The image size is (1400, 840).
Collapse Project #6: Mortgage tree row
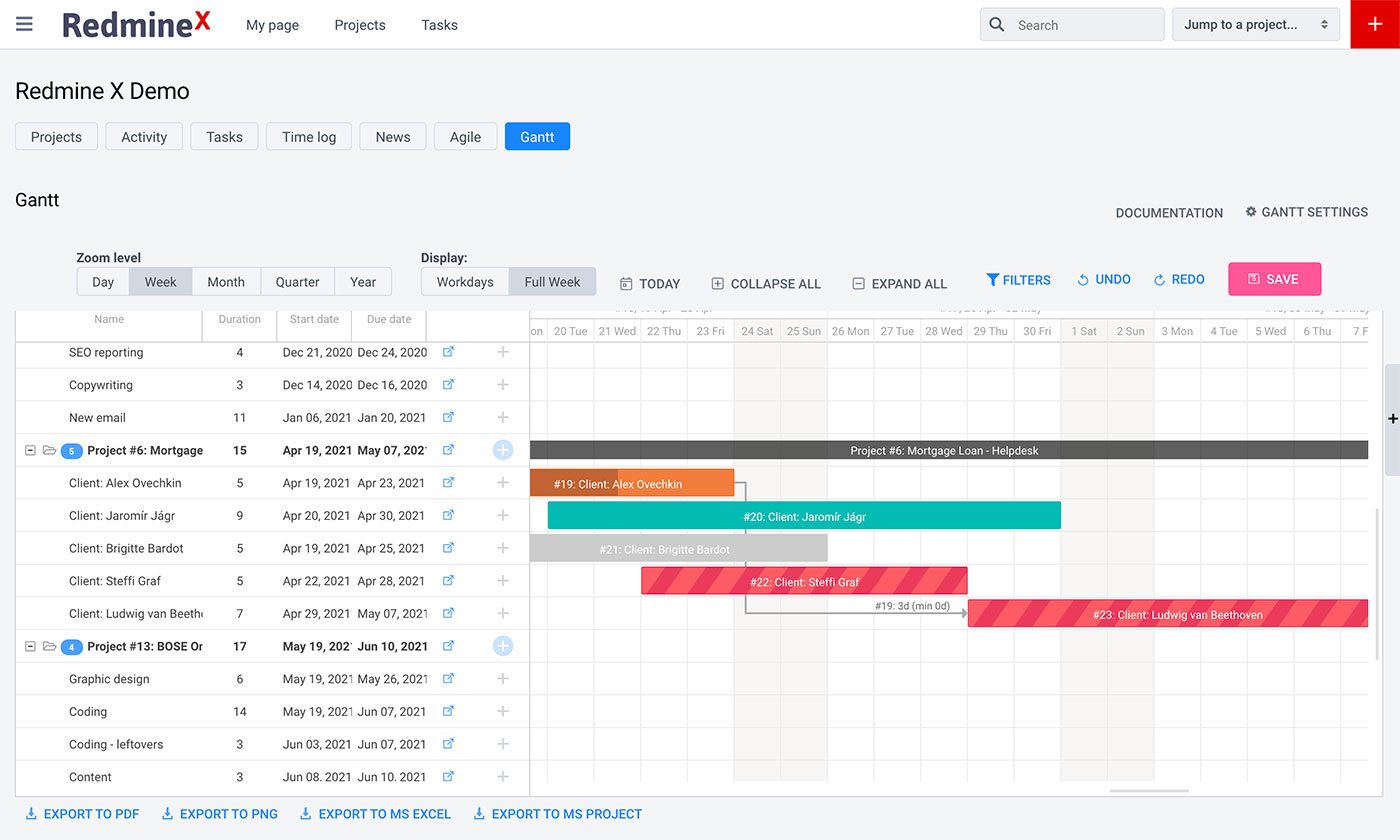[x=30, y=451]
